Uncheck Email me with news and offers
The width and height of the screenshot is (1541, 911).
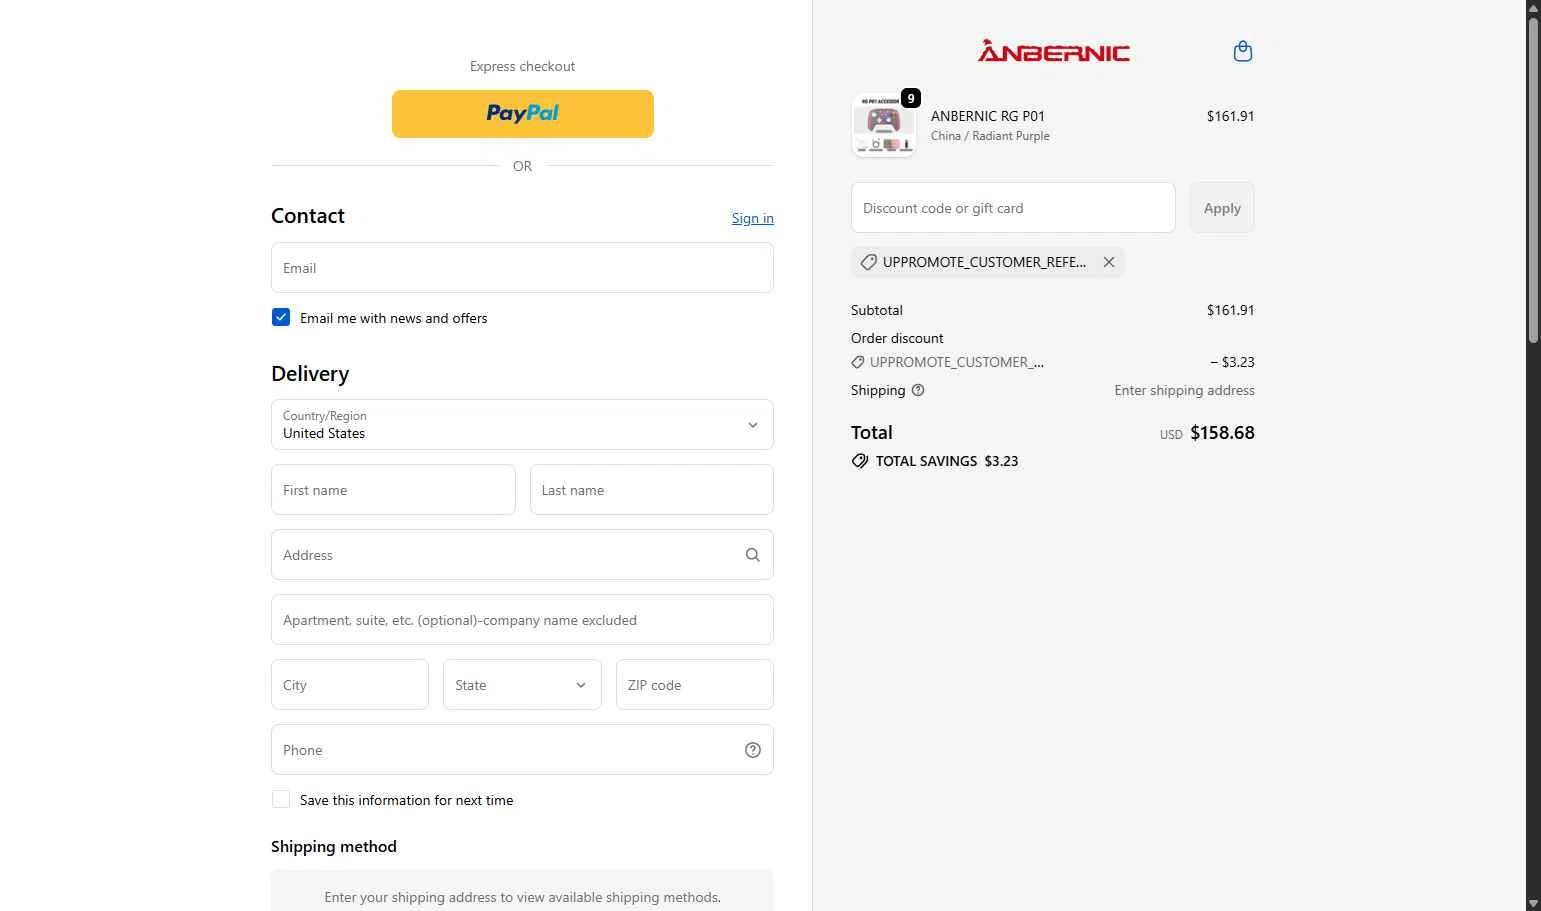click(x=281, y=317)
